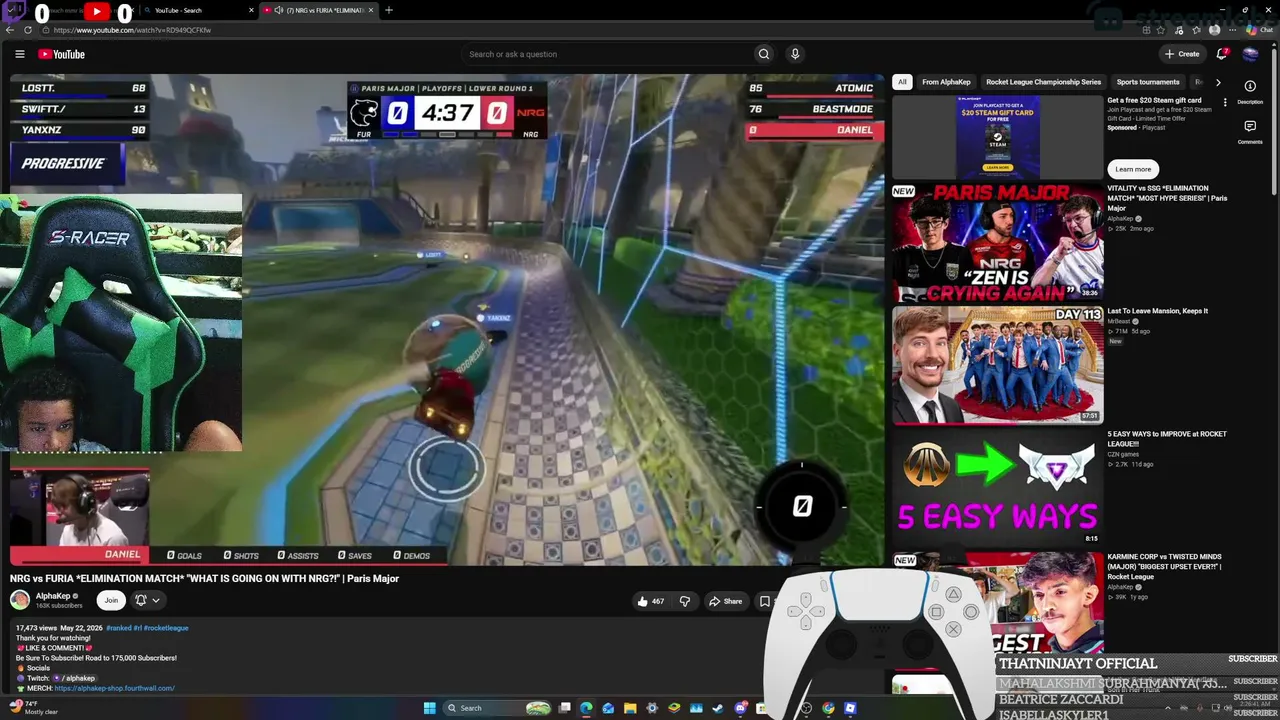Switch to the NRG vs FURIA browser tab

(318, 10)
